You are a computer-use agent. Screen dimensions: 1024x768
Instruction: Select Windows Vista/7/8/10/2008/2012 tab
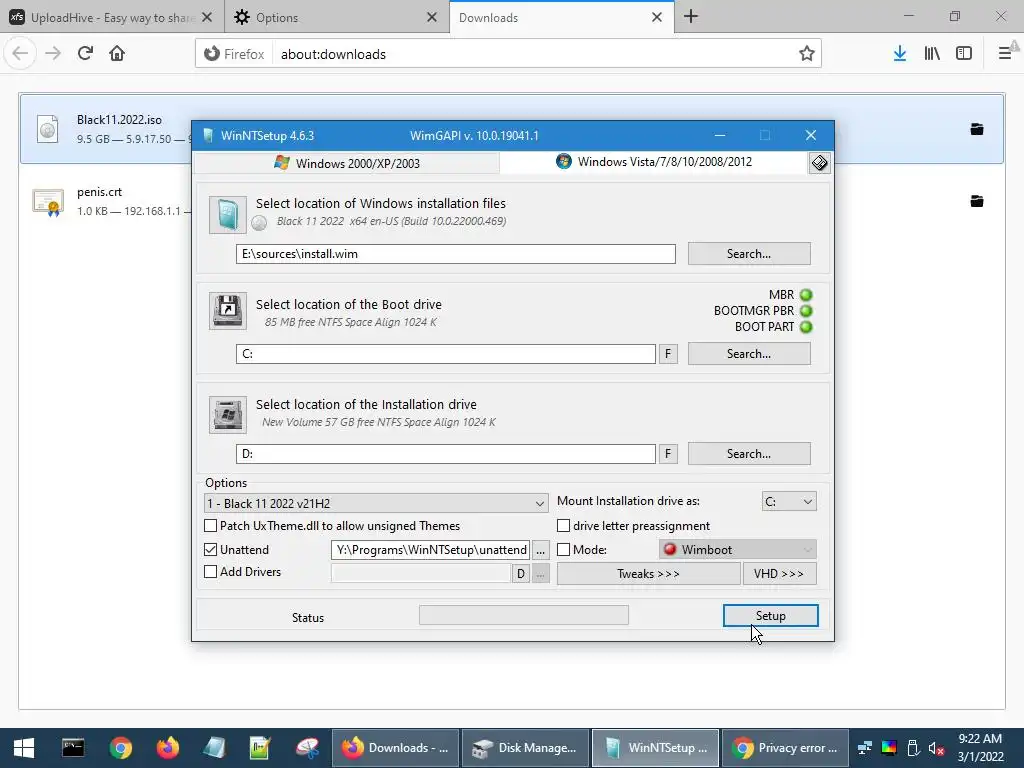[654, 162]
